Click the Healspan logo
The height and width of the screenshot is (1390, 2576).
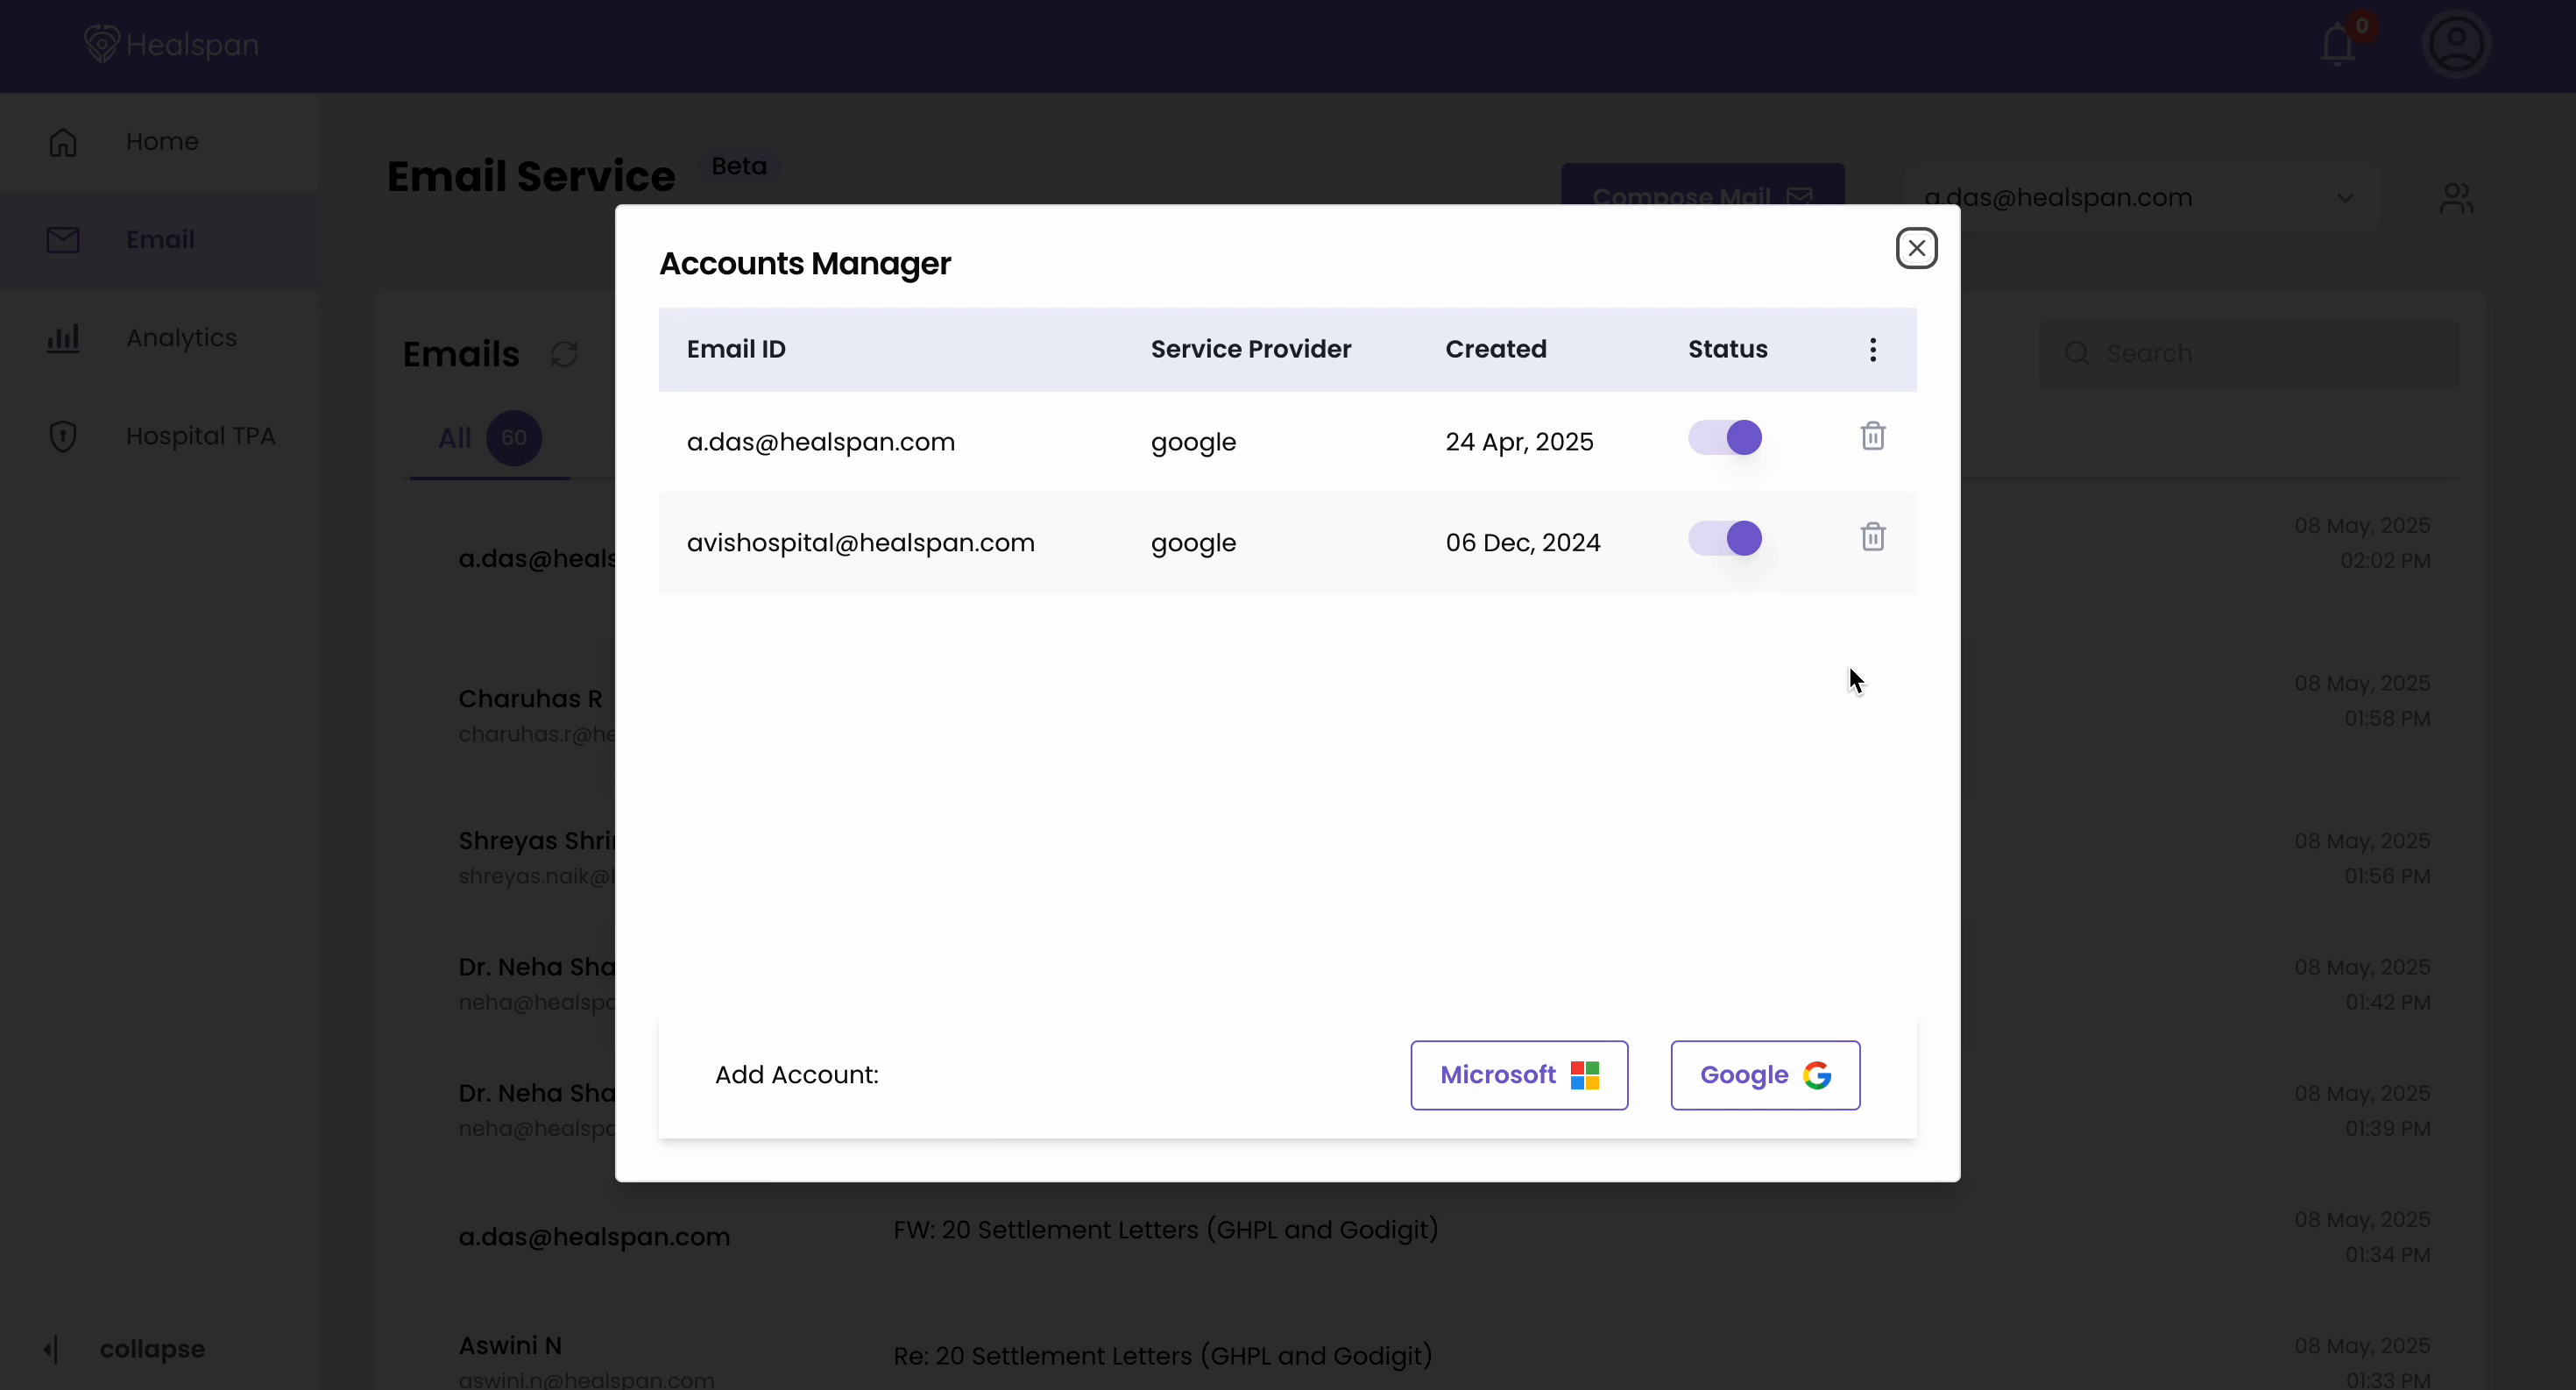[169, 44]
